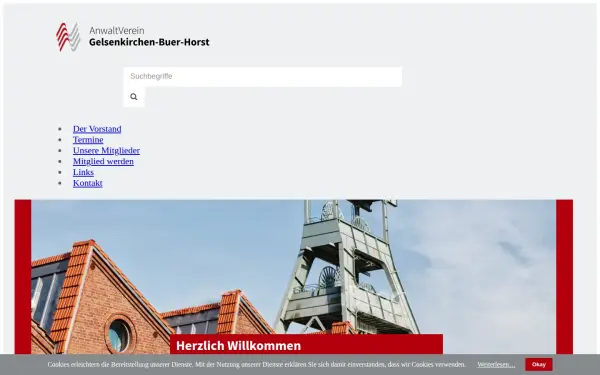Open Unsere Mitglieder menu link
Viewport: 600px width, 375px height.
[106, 150]
